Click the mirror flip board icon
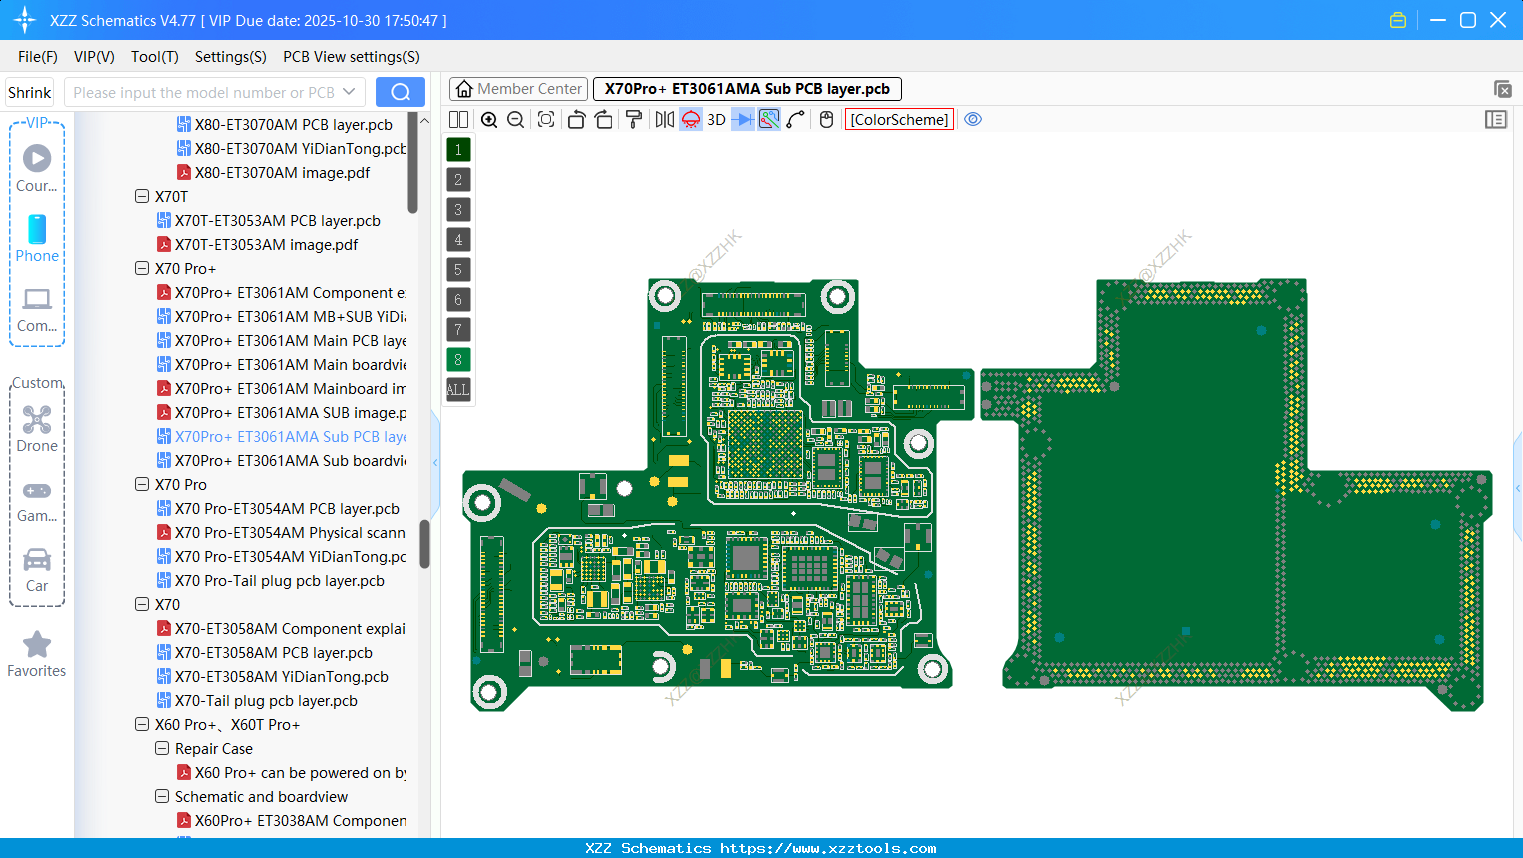Image resolution: width=1523 pixels, height=858 pixels. tap(664, 120)
